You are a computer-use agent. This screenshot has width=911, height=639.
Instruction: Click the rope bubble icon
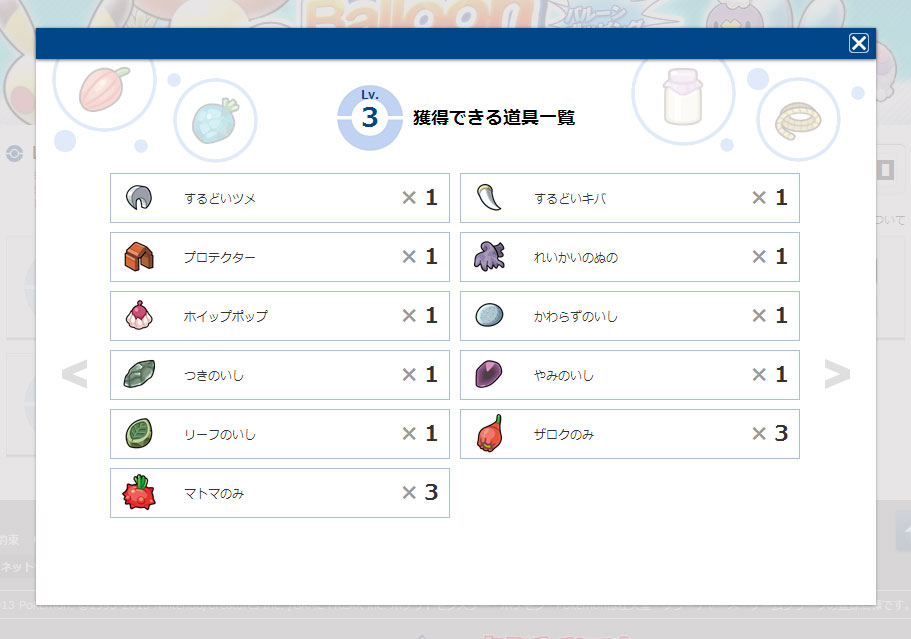click(x=798, y=121)
